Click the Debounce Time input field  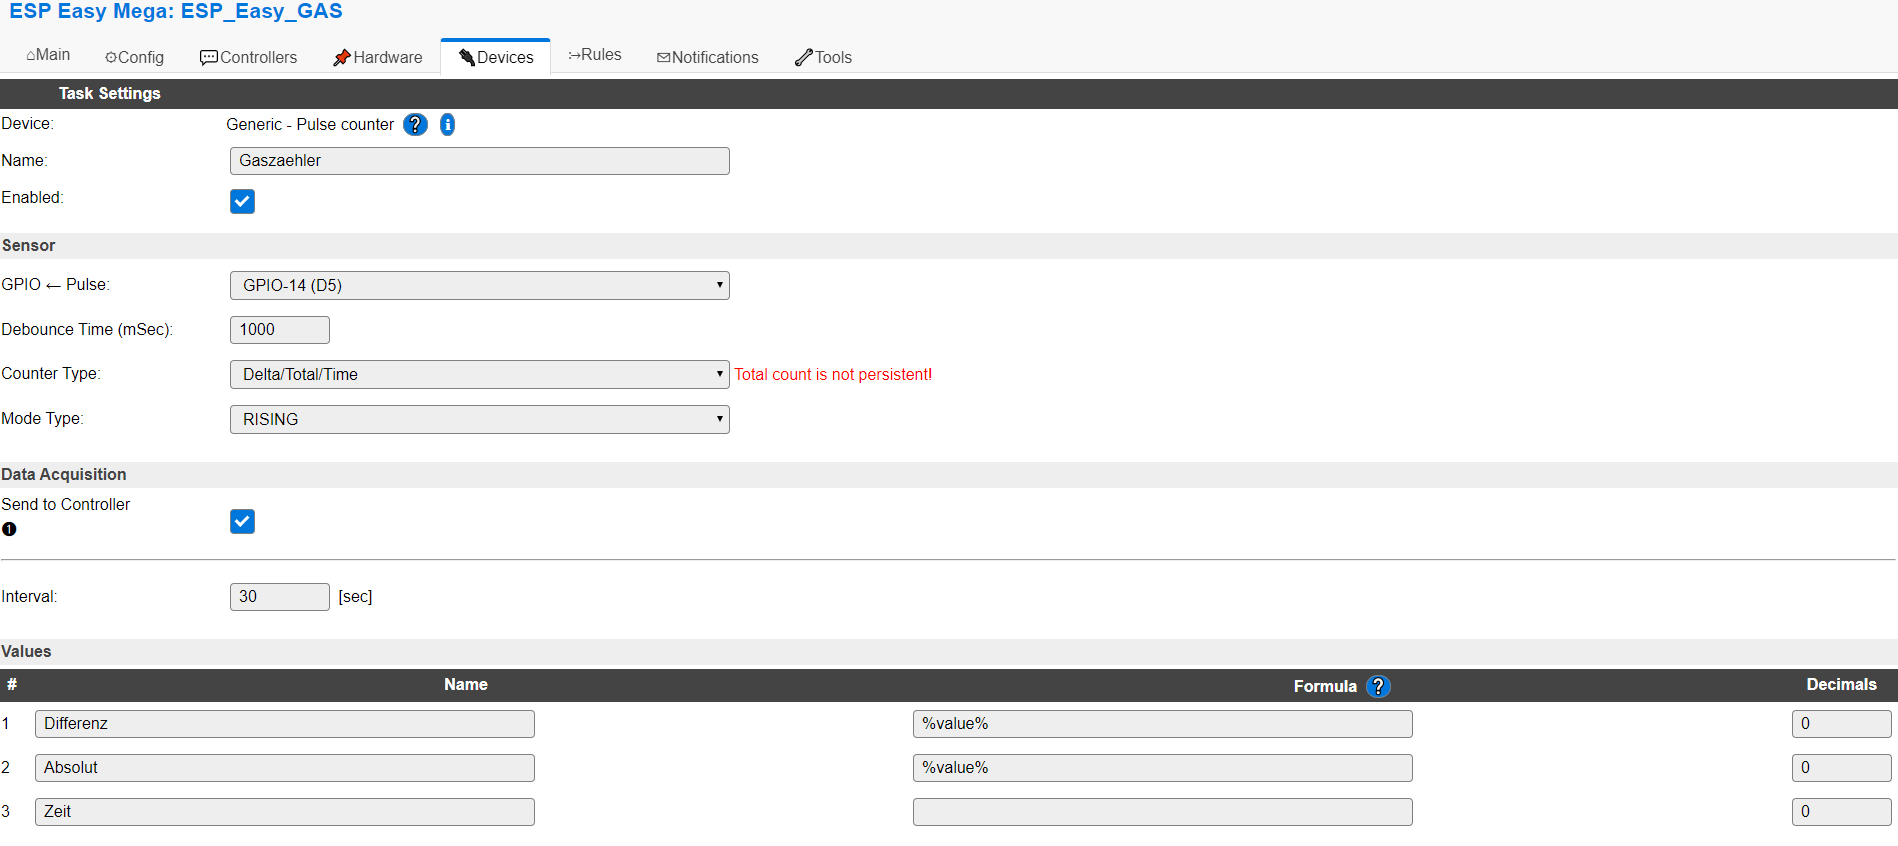click(279, 330)
